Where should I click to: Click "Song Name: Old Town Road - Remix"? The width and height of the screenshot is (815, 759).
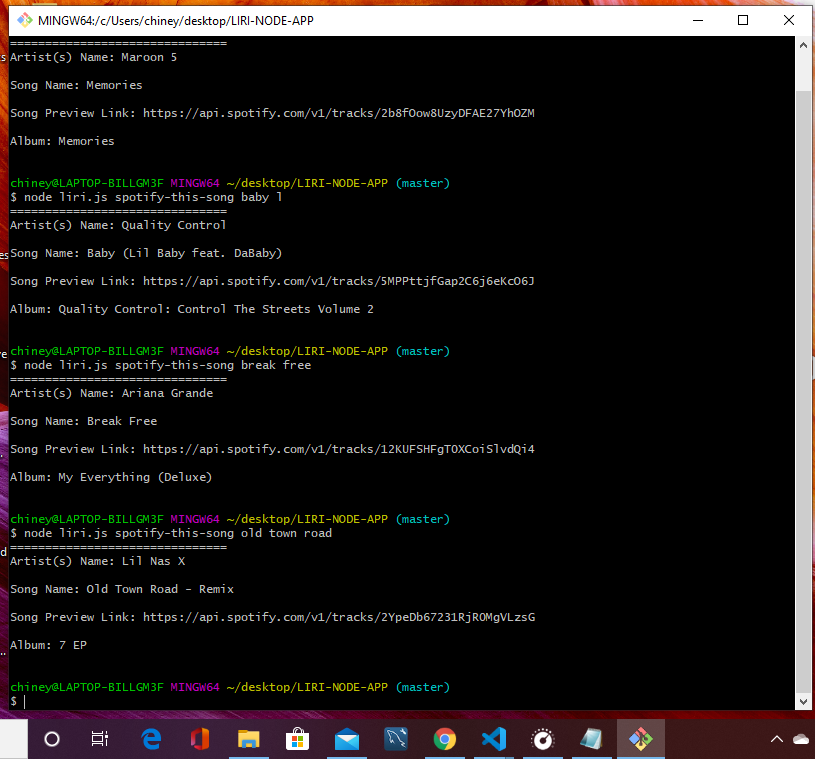(x=122, y=589)
